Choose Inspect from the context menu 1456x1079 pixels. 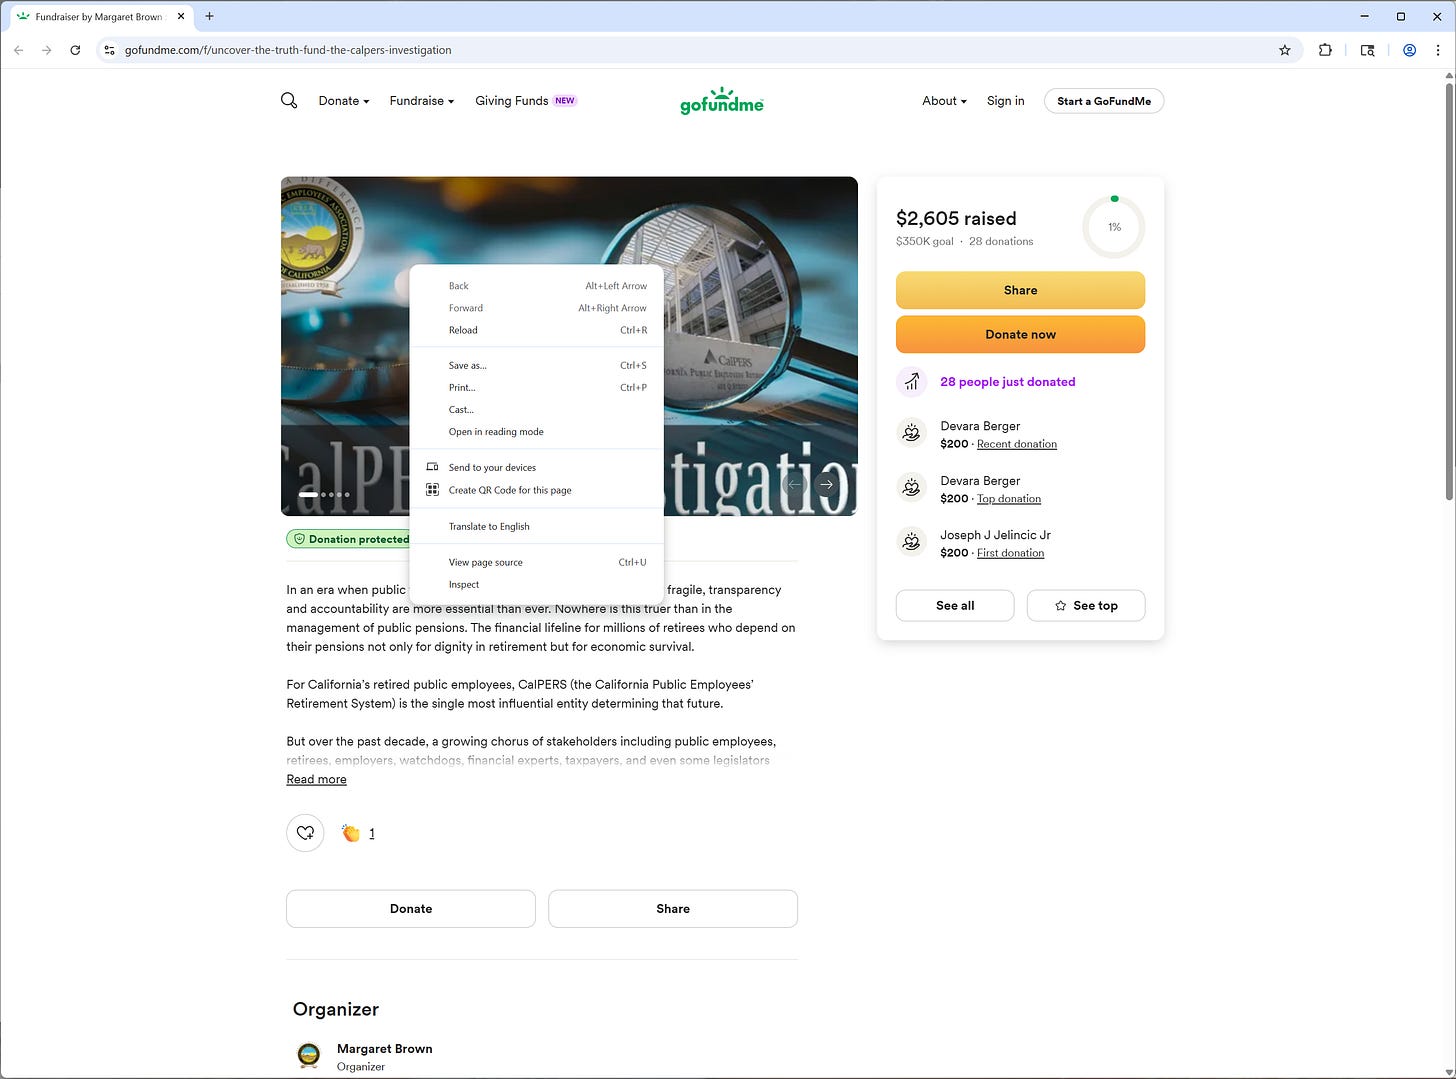pos(537,584)
